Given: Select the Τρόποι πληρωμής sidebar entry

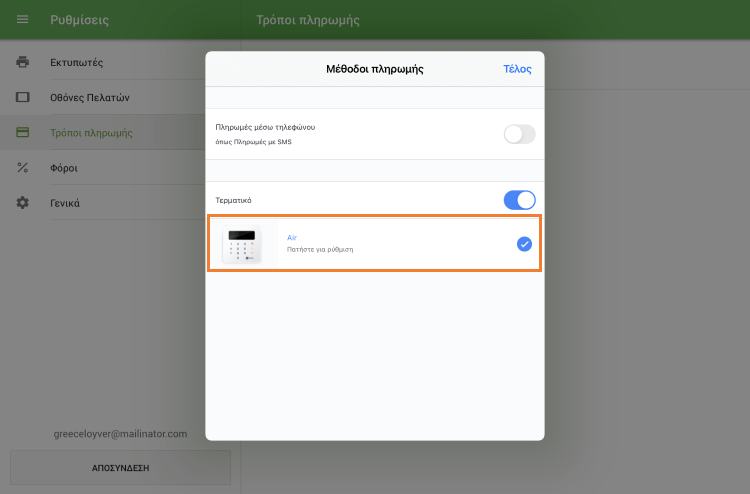Looking at the screenshot, I should [x=91, y=133].
